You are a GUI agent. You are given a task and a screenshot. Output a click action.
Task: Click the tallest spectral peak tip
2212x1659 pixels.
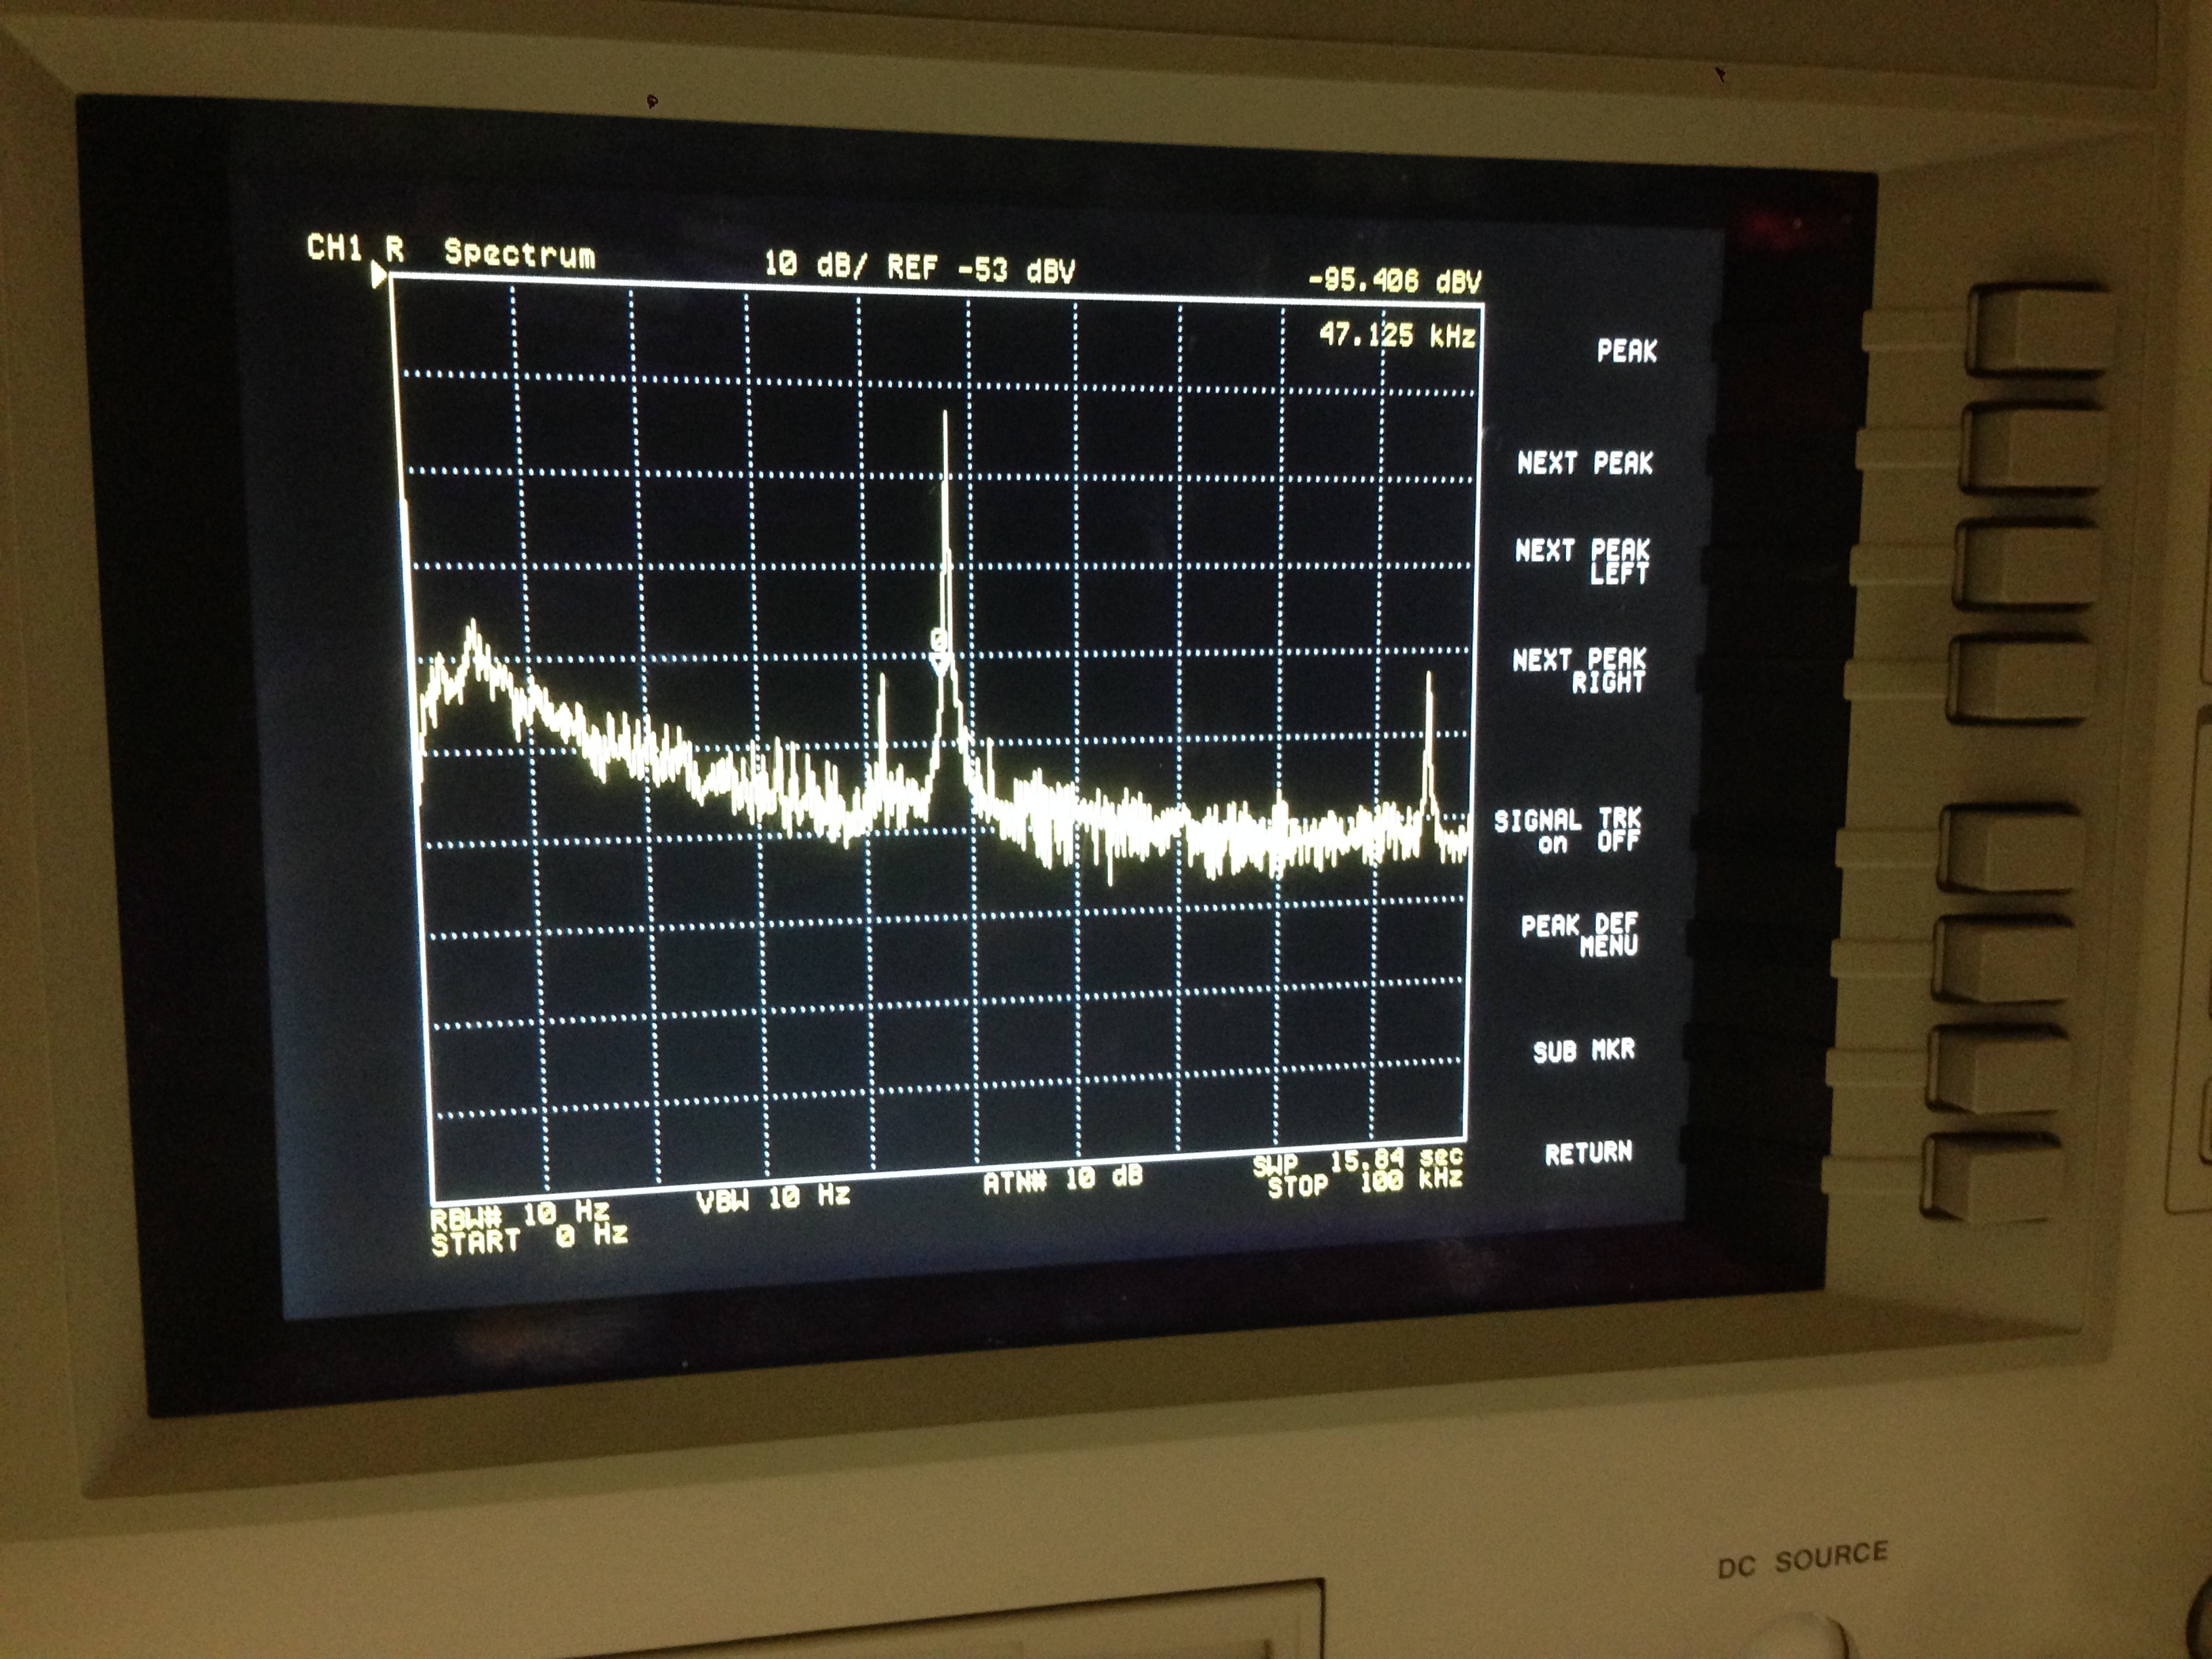pyautogui.click(x=945, y=414)
